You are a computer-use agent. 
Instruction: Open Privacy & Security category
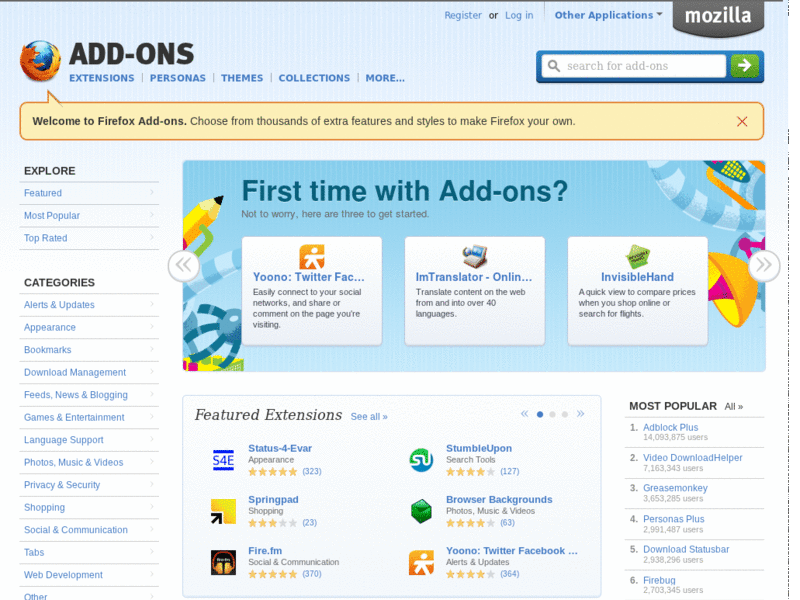pyautogui.click(x=89, y=485)
